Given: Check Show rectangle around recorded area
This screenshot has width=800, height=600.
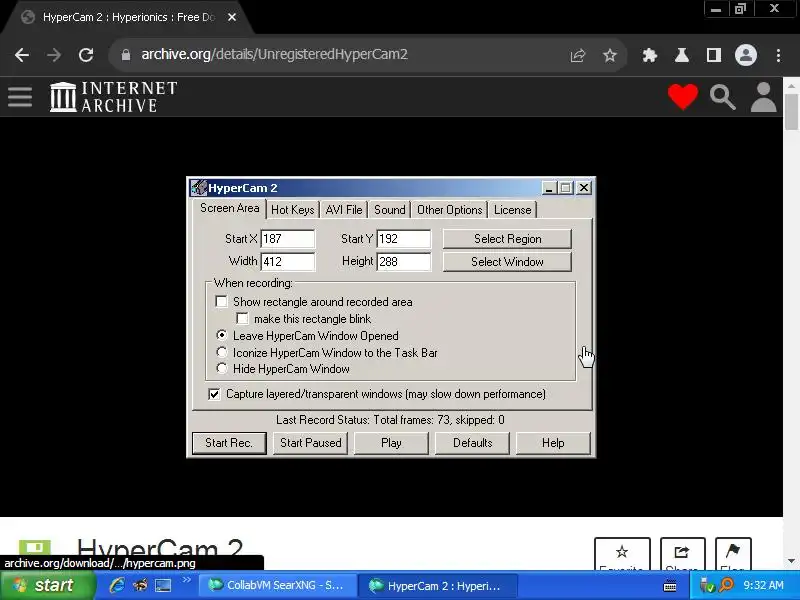Looking at the screenshot, I should point(221,302).
